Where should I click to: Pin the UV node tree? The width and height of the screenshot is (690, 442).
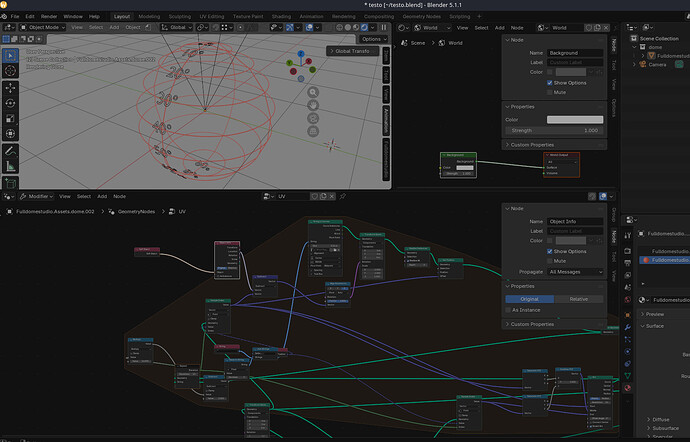click(342, 196)
